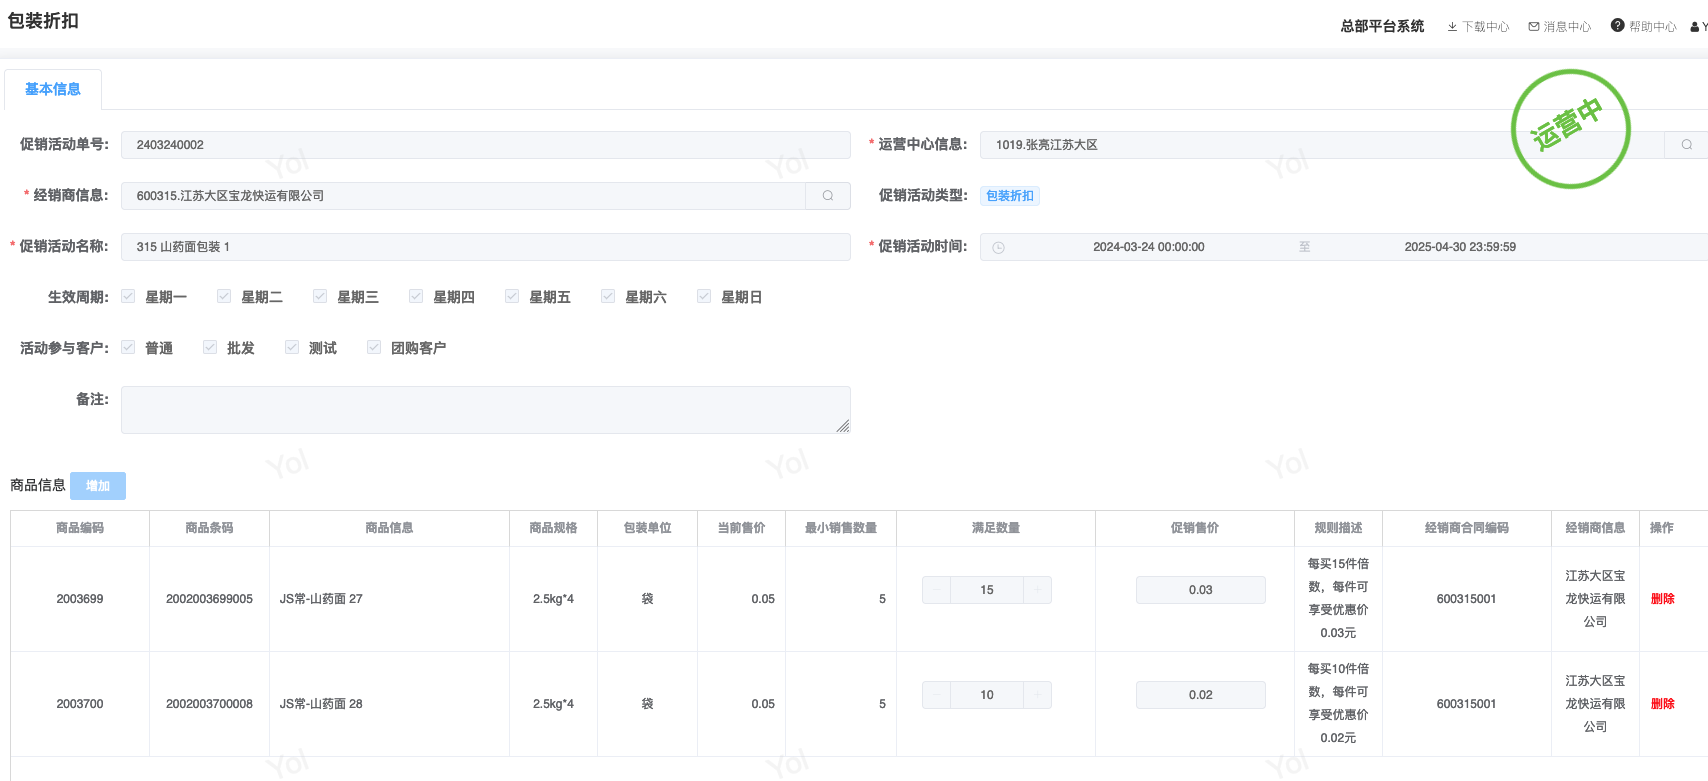Click the 备注 textarea
Screen dimensions: 1708x781
(x=485, y=410)
